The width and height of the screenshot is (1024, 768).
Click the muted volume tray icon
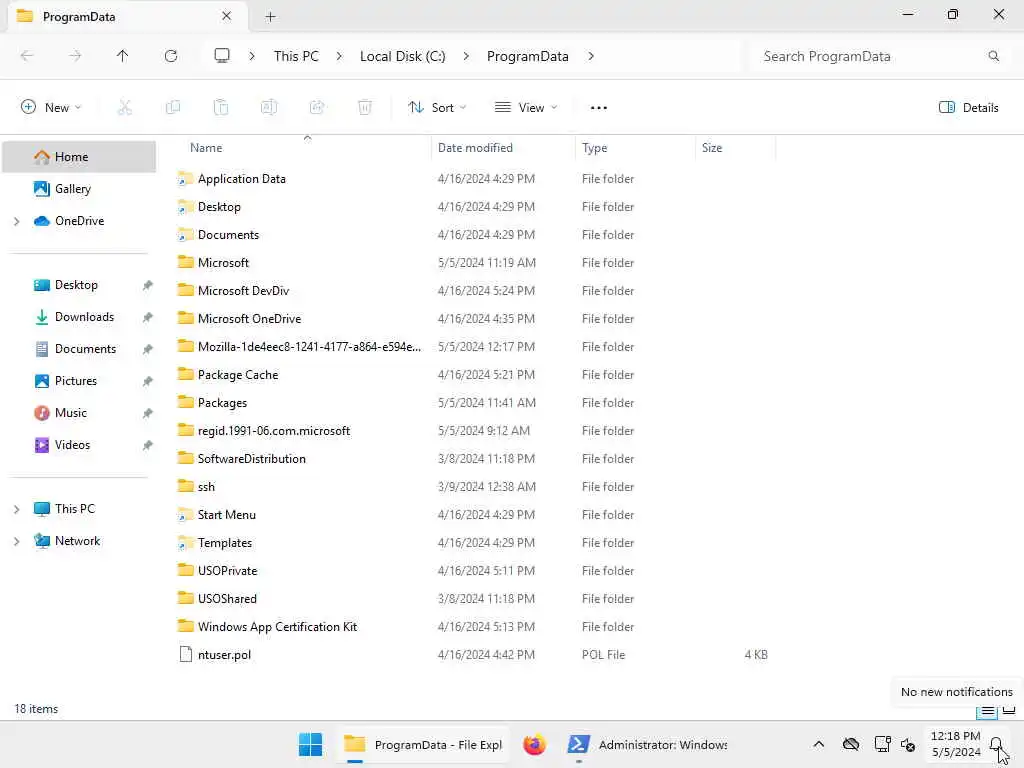908,744
